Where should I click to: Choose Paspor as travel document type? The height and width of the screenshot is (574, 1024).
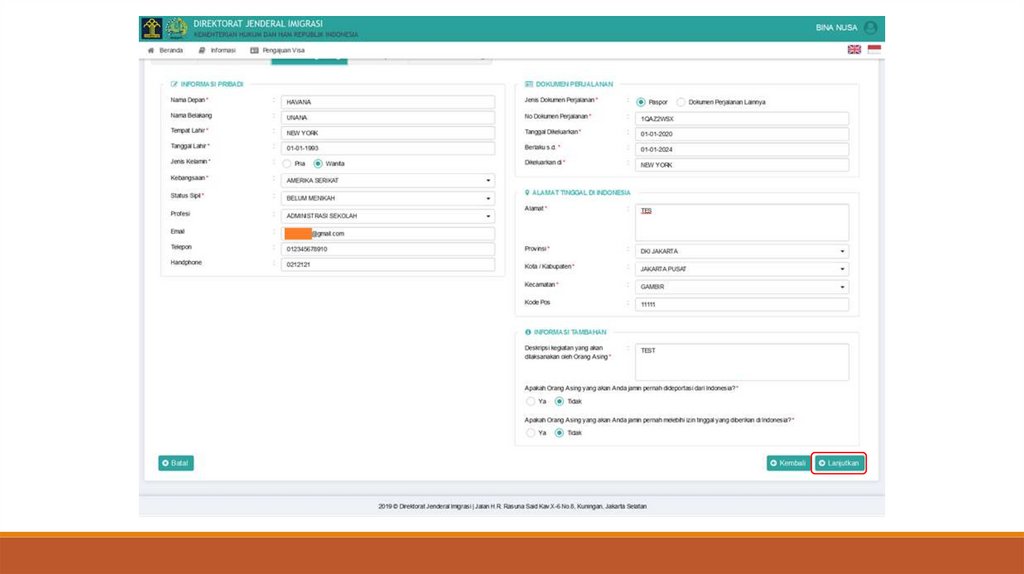641,103
